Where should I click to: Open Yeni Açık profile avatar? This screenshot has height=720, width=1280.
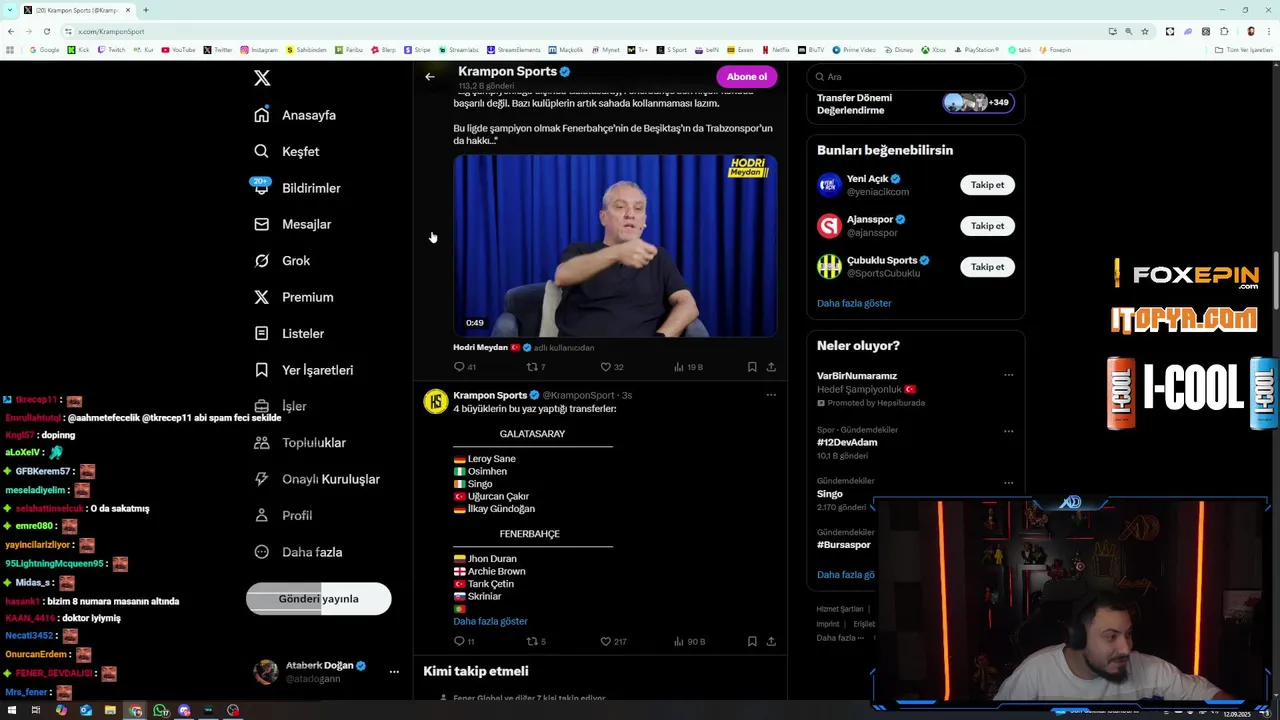click(x=829, y=185)
